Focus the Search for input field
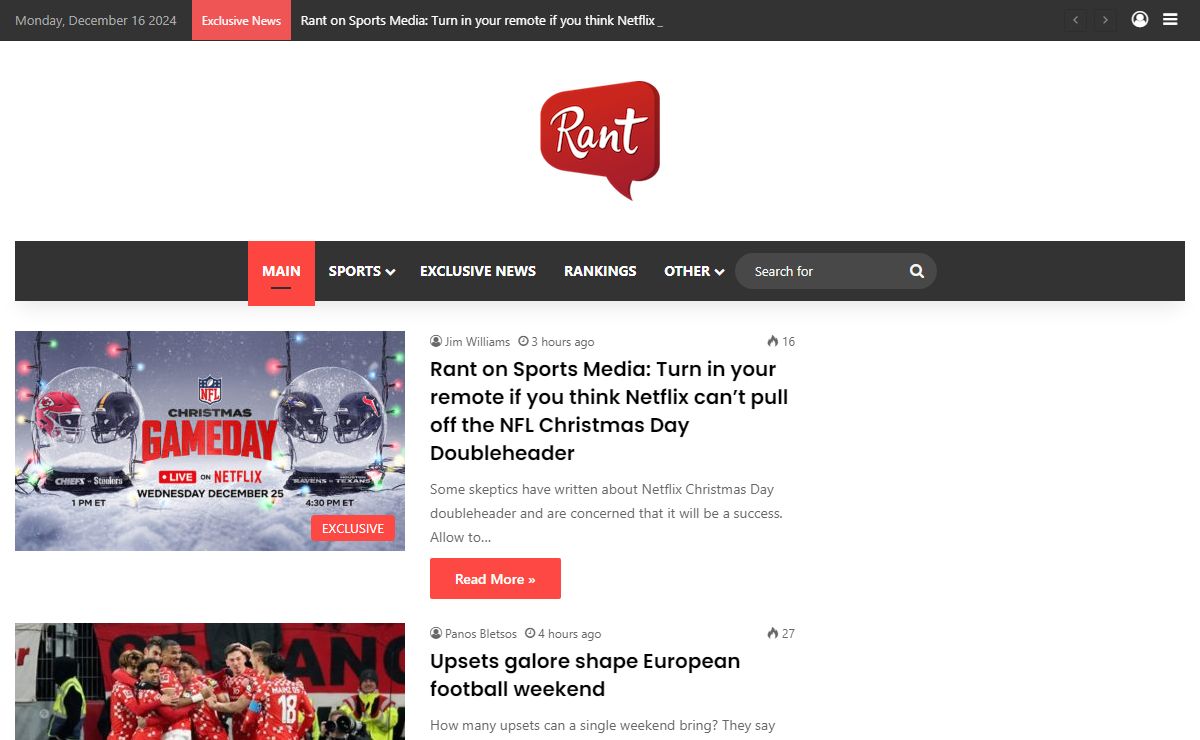The width and height of the screenshot is (1200, 740). 825,271
